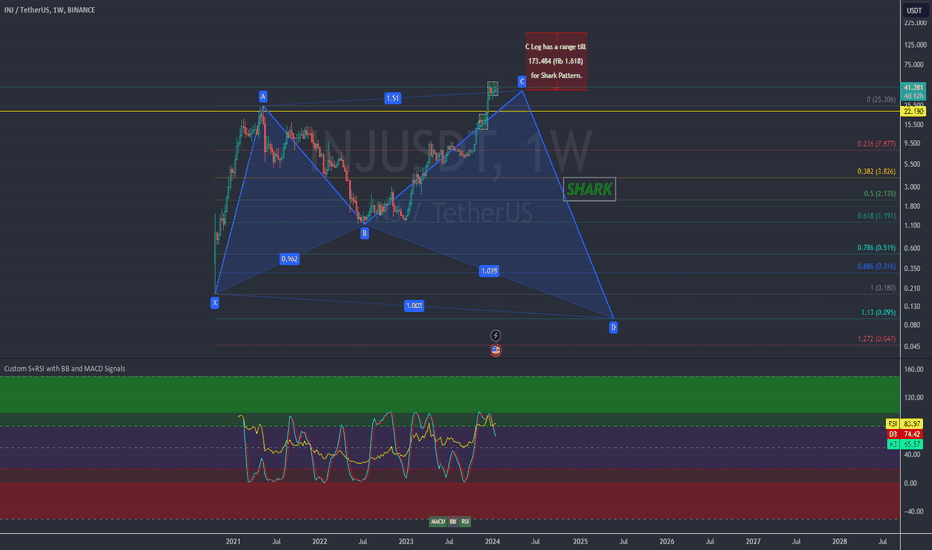Click the current price label 41.281
932x550 pixels.
(x=913, y=87)
